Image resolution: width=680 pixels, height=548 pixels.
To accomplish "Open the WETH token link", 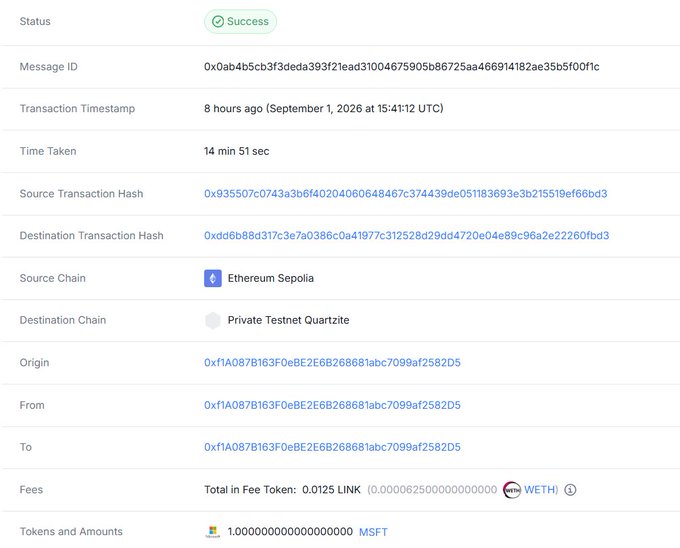I will 539,489.
